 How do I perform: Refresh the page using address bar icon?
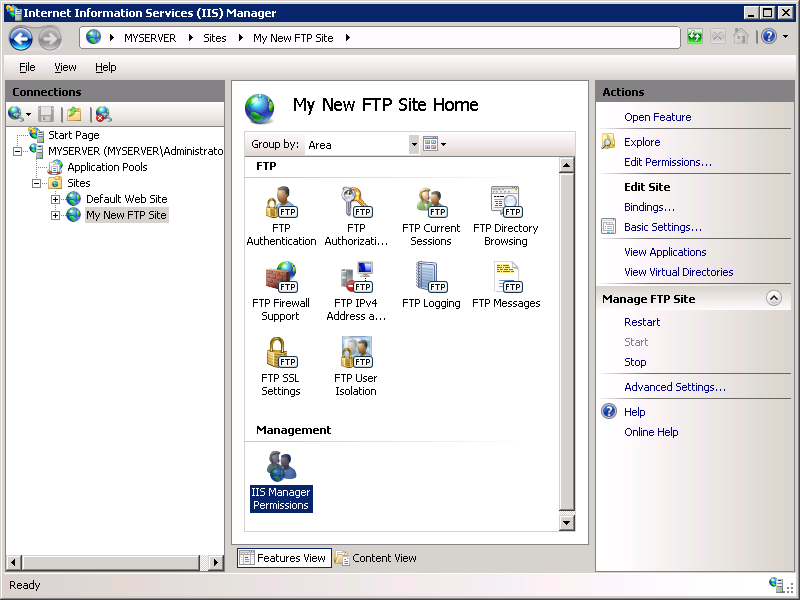point(692,35)
